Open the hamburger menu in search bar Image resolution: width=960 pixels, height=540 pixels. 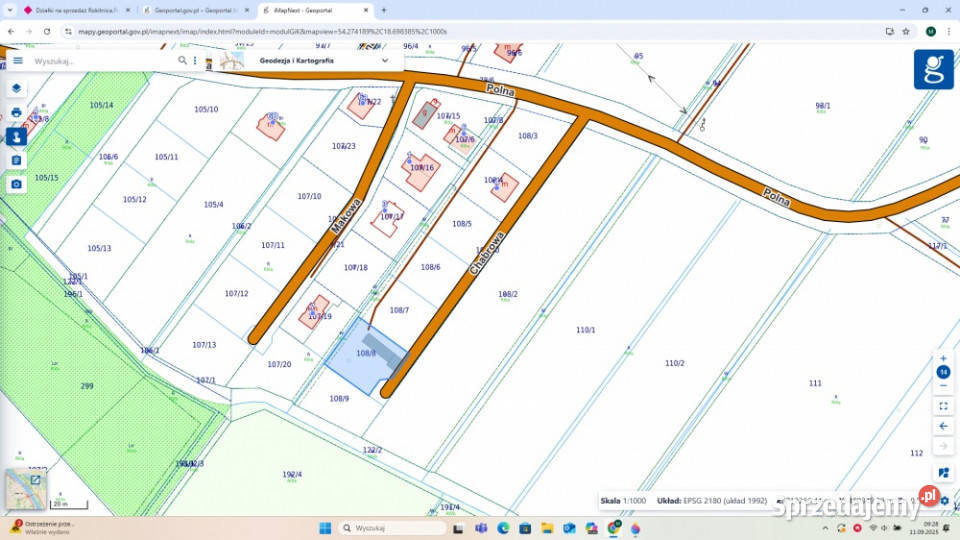pyautogui.click(x=18, y=60)
